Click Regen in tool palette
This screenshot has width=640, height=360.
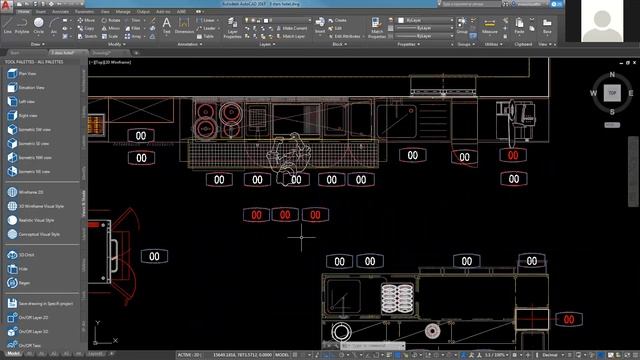[x=19, y=283]
